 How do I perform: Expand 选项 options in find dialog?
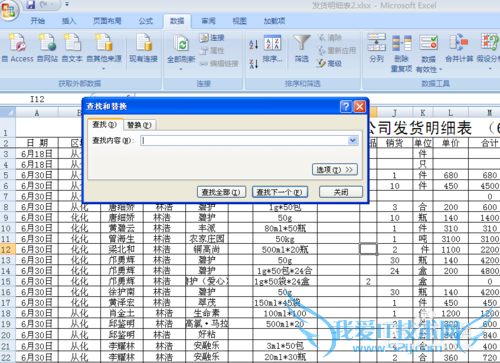335,170
